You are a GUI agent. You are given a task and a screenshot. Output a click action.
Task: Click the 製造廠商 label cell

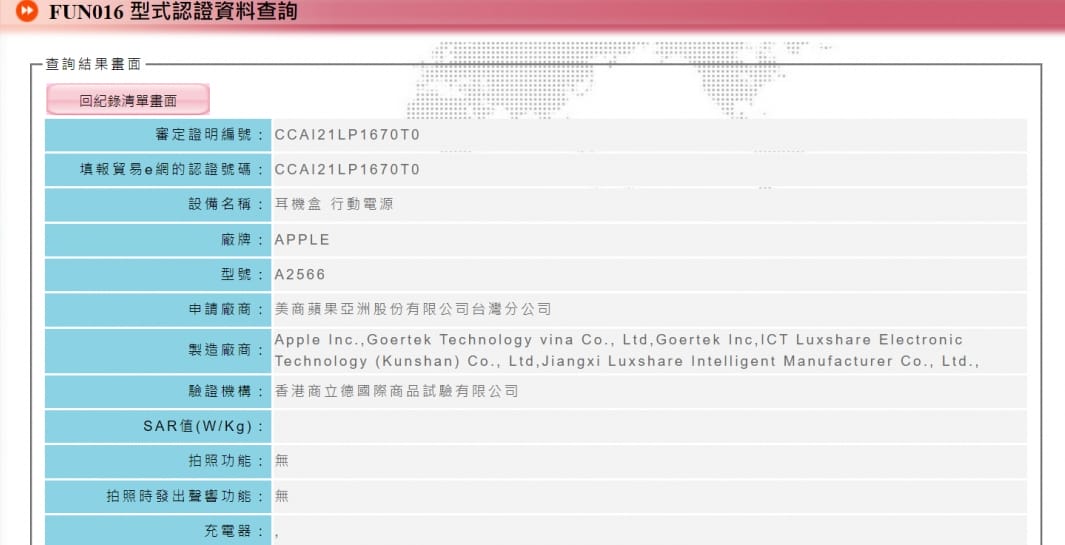click(158, 351)
